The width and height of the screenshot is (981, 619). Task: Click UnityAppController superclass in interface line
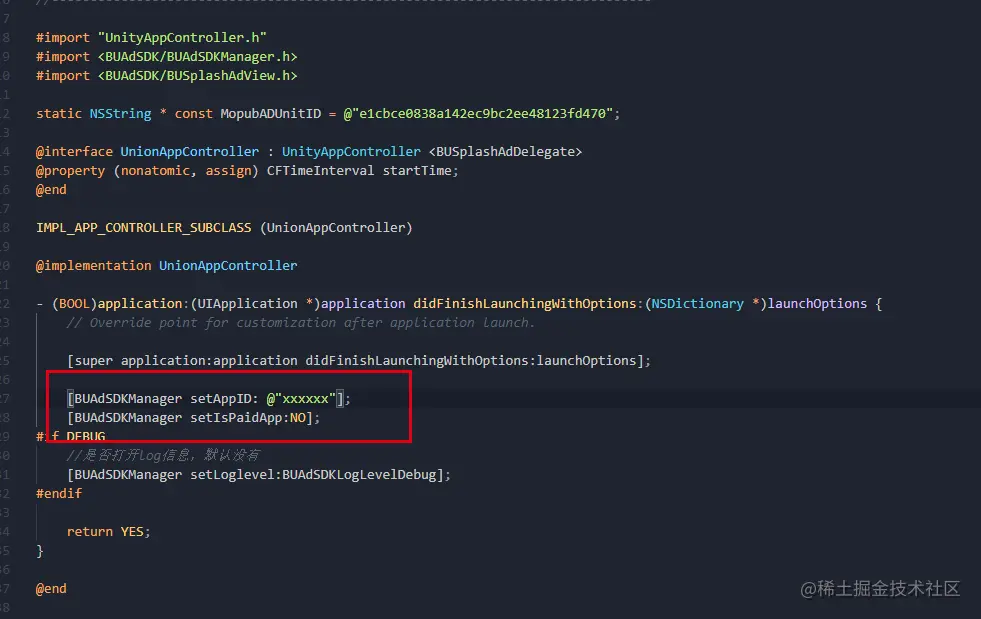click(351, 151)
